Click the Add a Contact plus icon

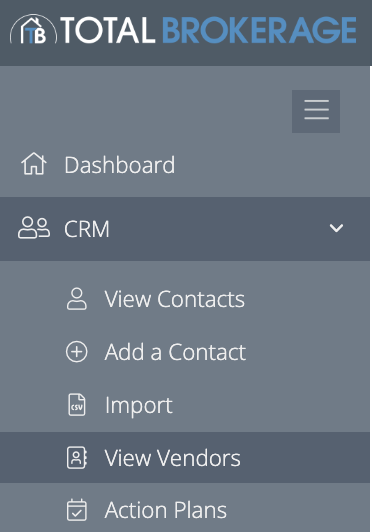(x=77, y=352)
